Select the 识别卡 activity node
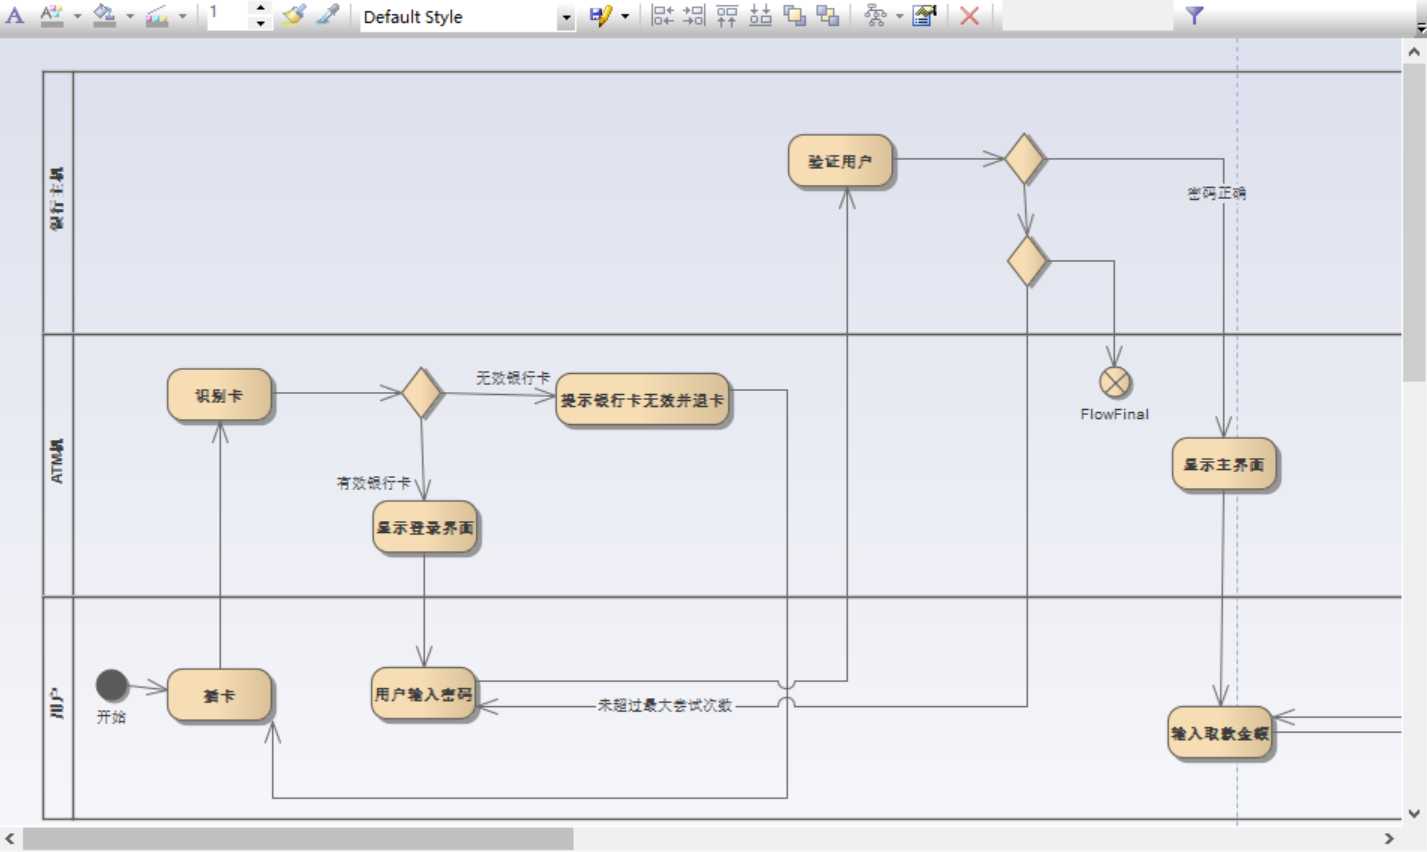The height and width of the screenshot is (852, 1427). tap(219, 395)
